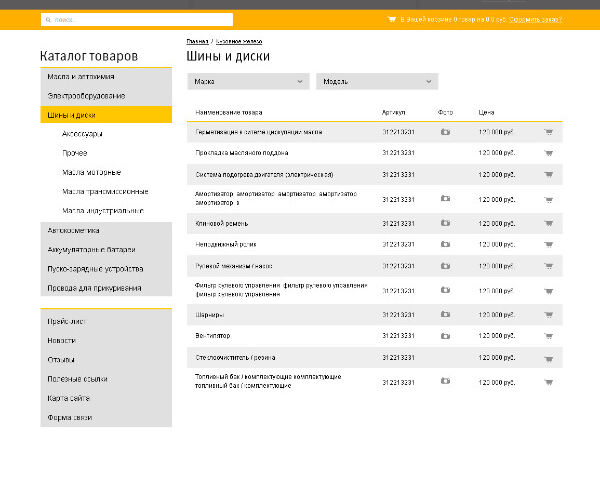This screenshot has height=480, width=600.
Task: Open the 'Новости' link
Action: click(62, 341)
